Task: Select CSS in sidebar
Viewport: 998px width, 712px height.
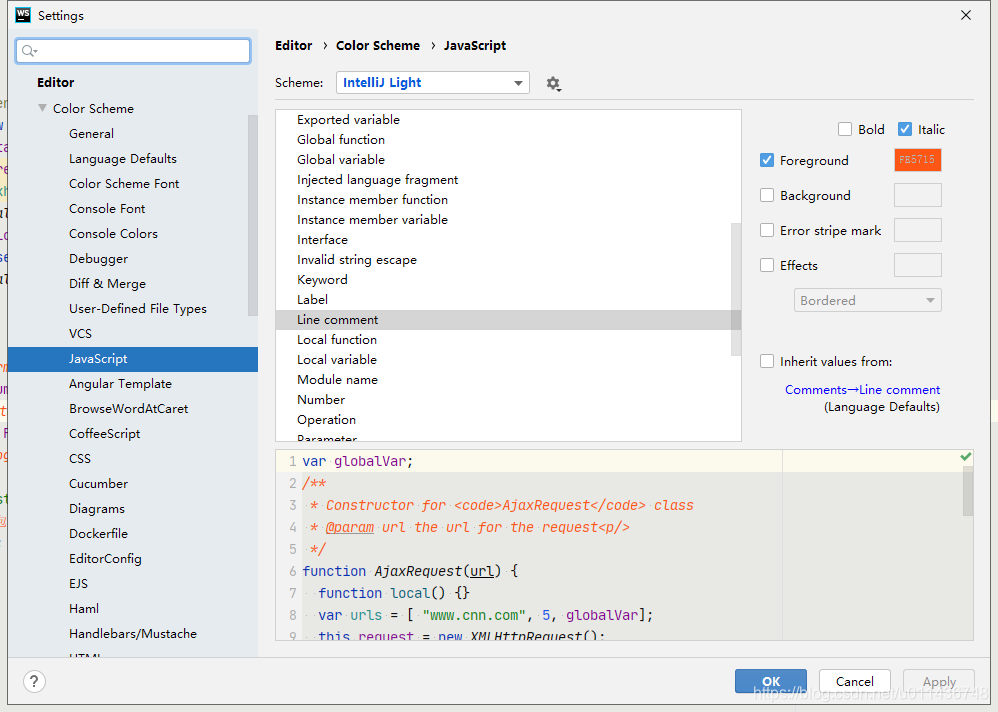Action: [80, 459]
